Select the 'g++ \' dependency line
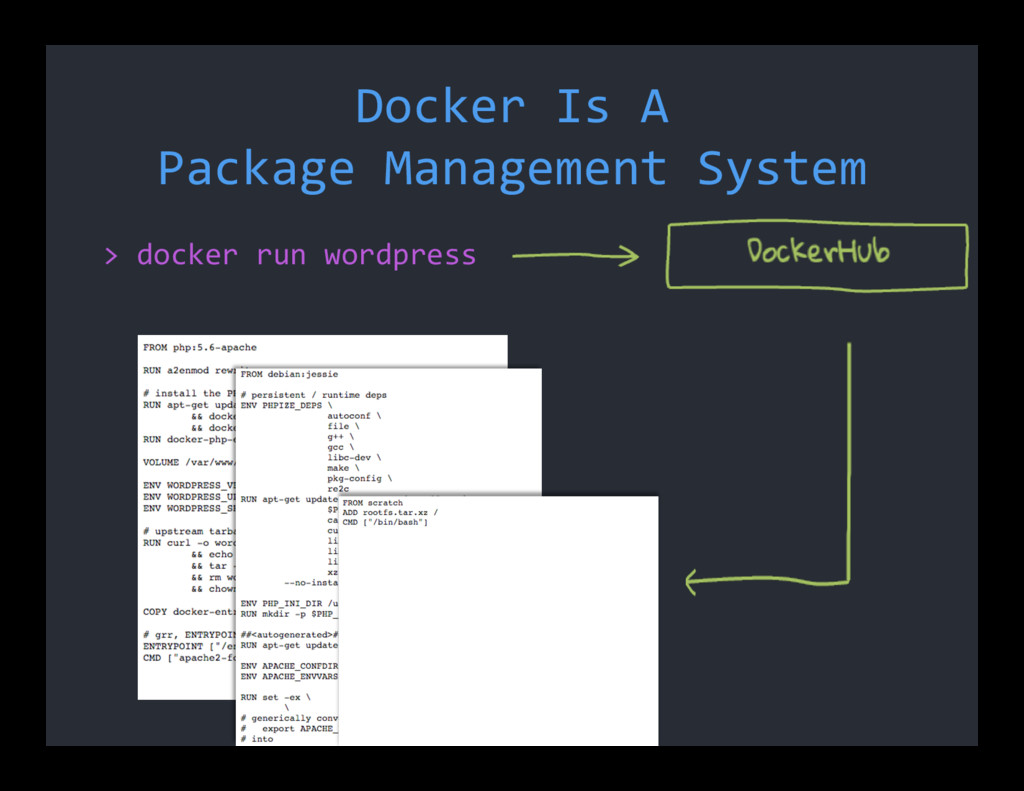 (x=341, y=437)
